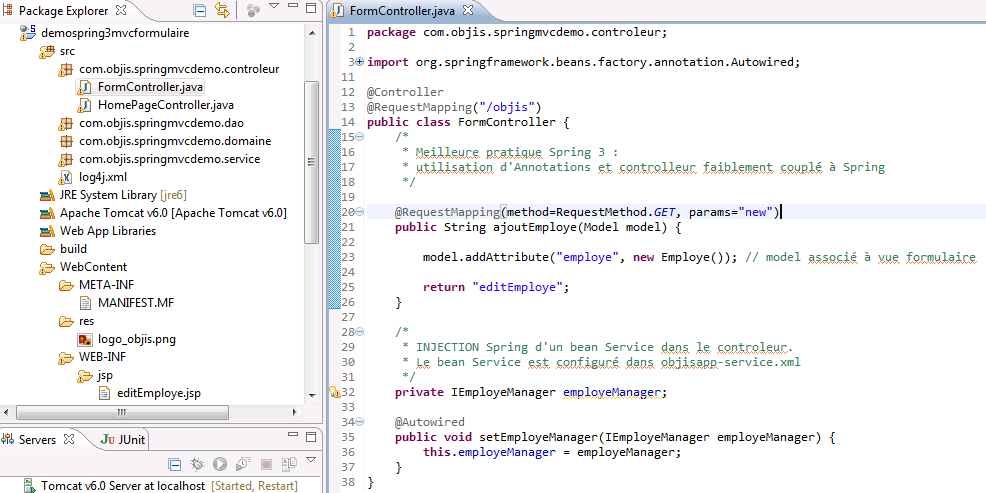Start the server from Servers toolbar

tap(219, 465)
